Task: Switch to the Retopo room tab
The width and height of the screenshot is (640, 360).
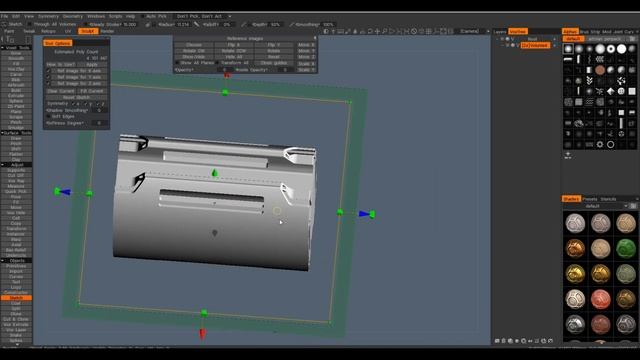Action: tap(48, 31)
